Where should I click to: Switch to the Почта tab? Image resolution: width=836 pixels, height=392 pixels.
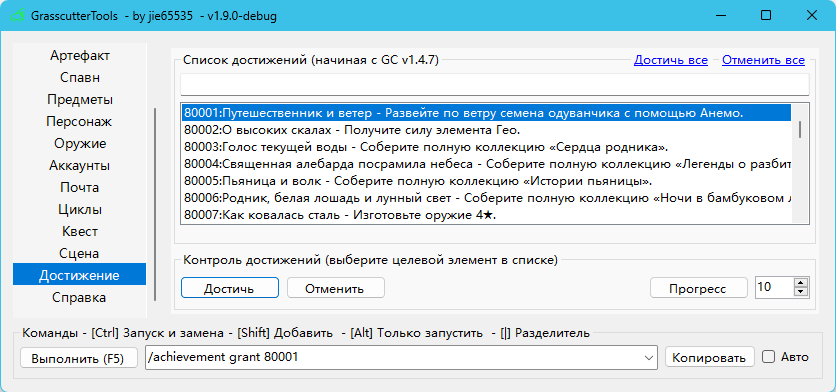(x=79, y=187)
